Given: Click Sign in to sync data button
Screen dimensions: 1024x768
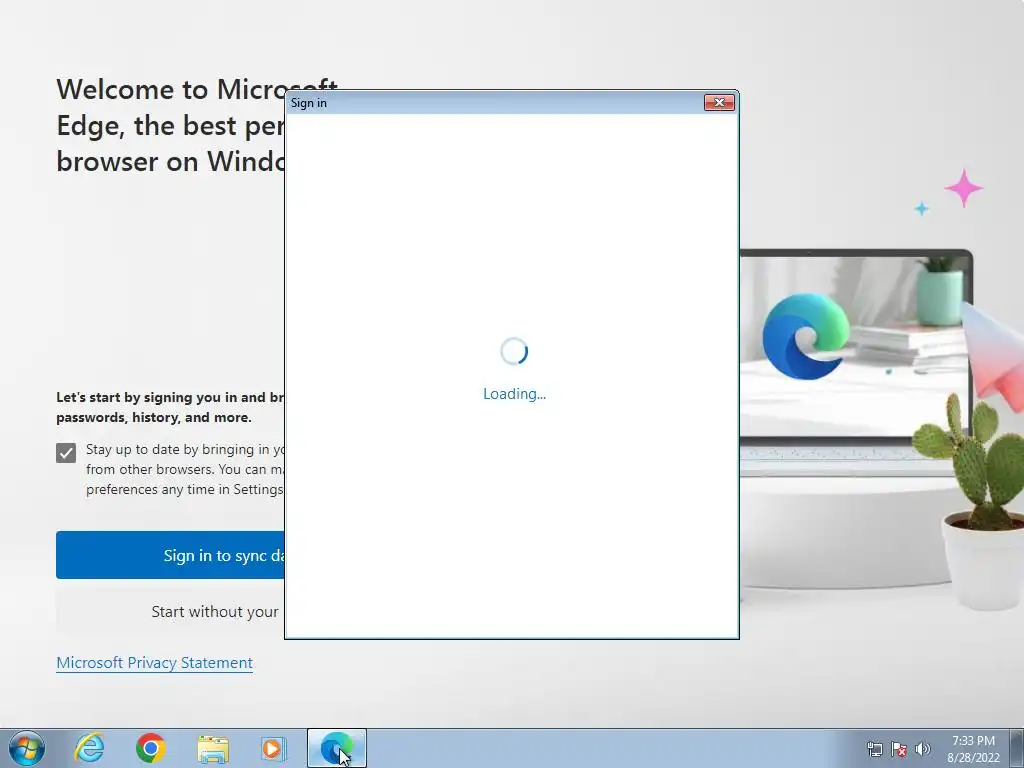Looking at the screenshot, I should click(170, 555).
